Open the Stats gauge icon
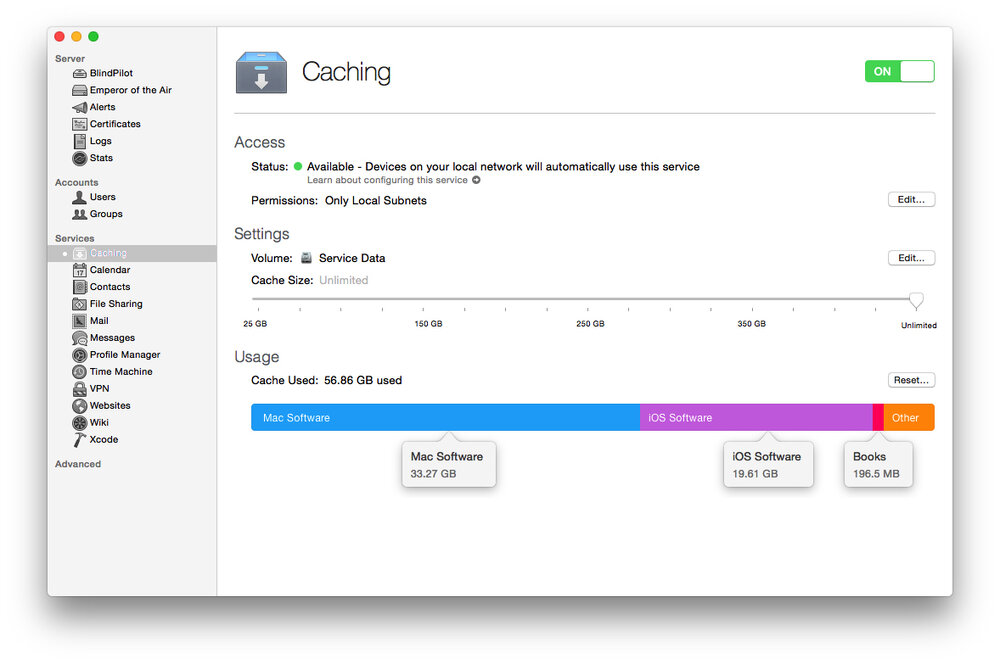Image resolution: width=1000 pixels, height=664 pixels. pyautogui.click(x=80, y=158)
